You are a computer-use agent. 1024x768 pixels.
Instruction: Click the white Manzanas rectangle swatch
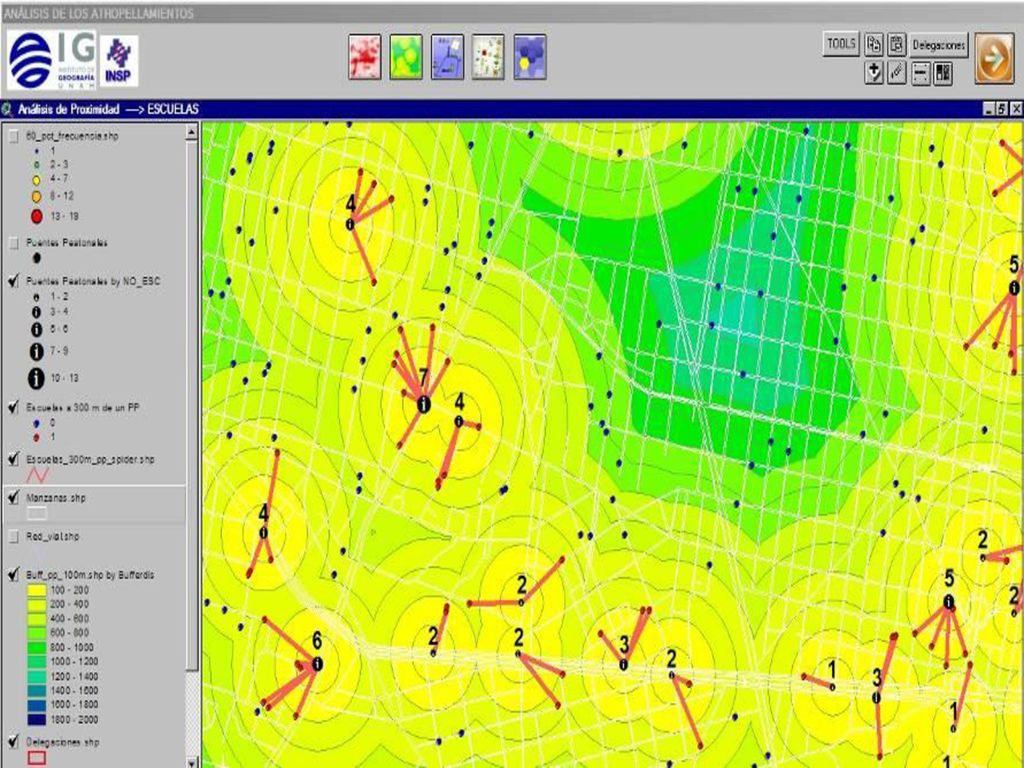coord(37,513)
